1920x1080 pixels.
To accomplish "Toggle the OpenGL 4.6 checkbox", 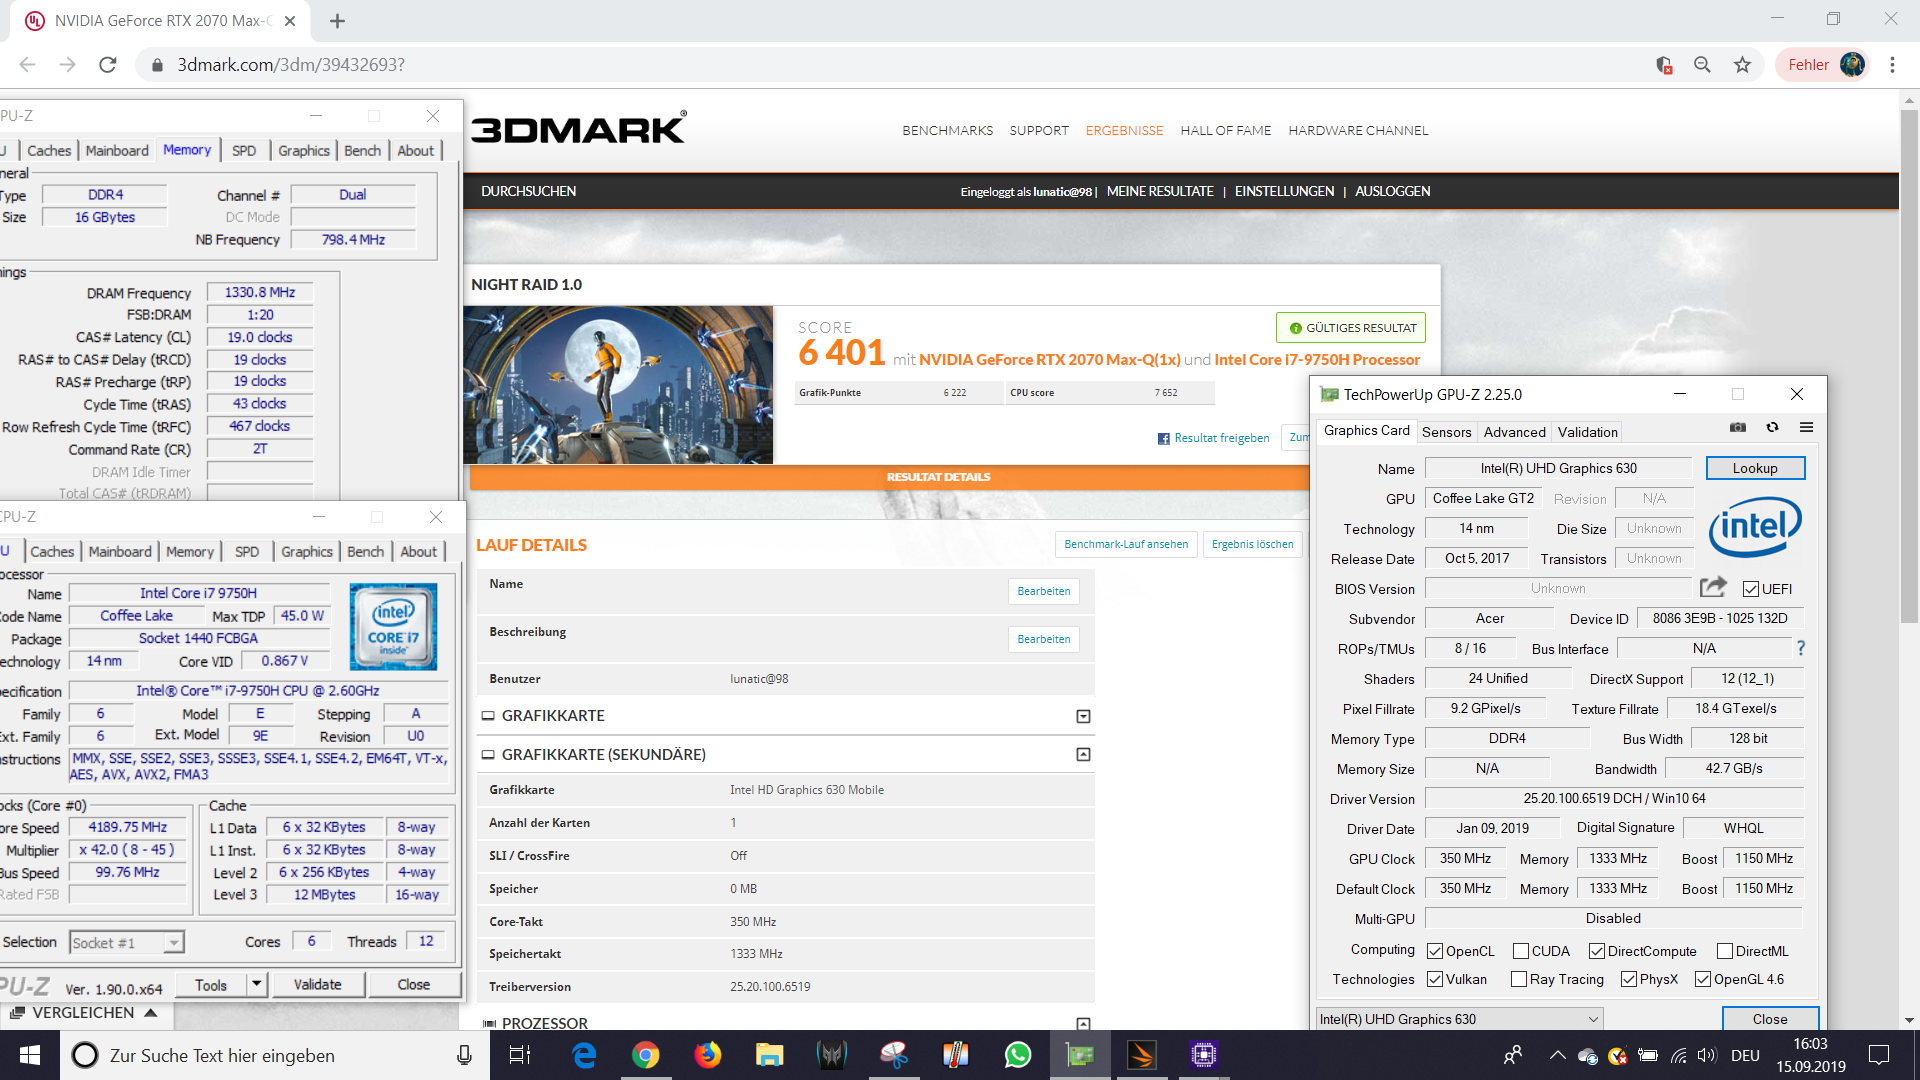I will click(x=1703, y=979).
